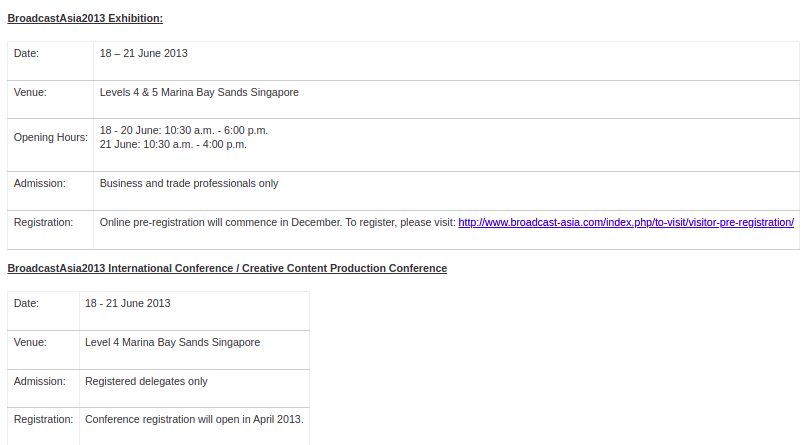This screenshot has height=445, width=803.
Task: Click 'Business and trade professionals only'
Action: [x=189, y=183]
